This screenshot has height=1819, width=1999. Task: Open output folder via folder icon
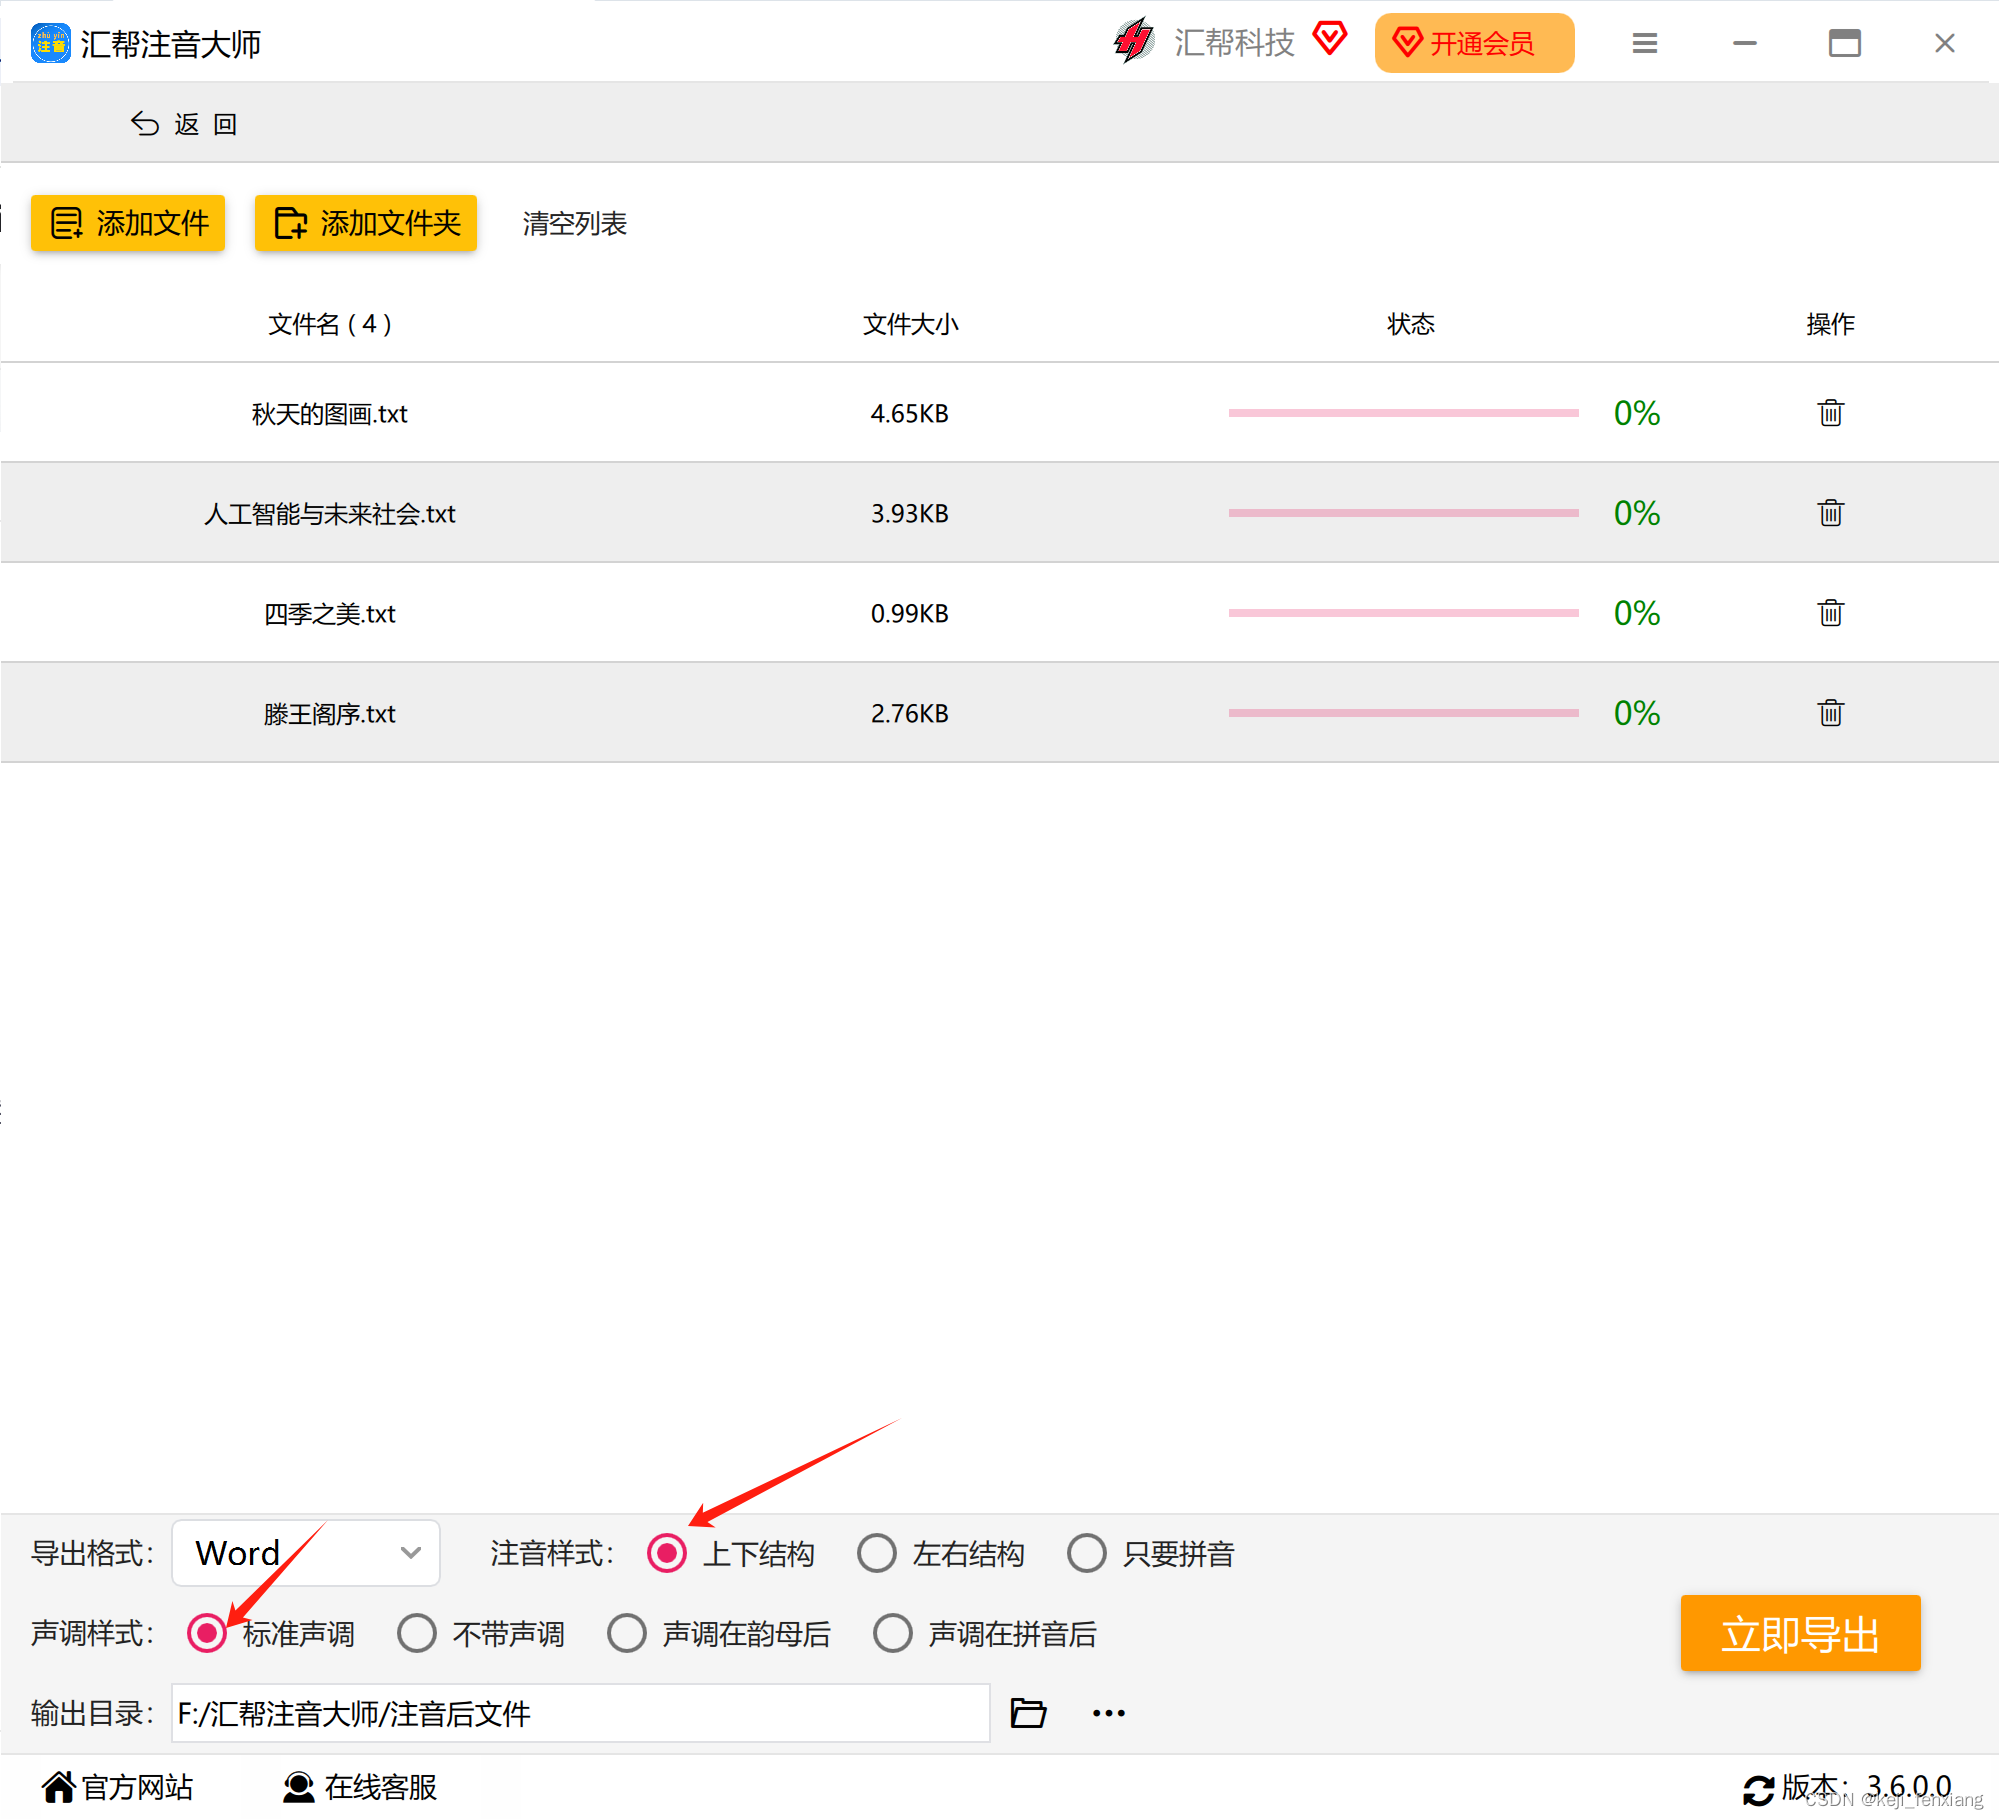[x=1027, y=1713]
